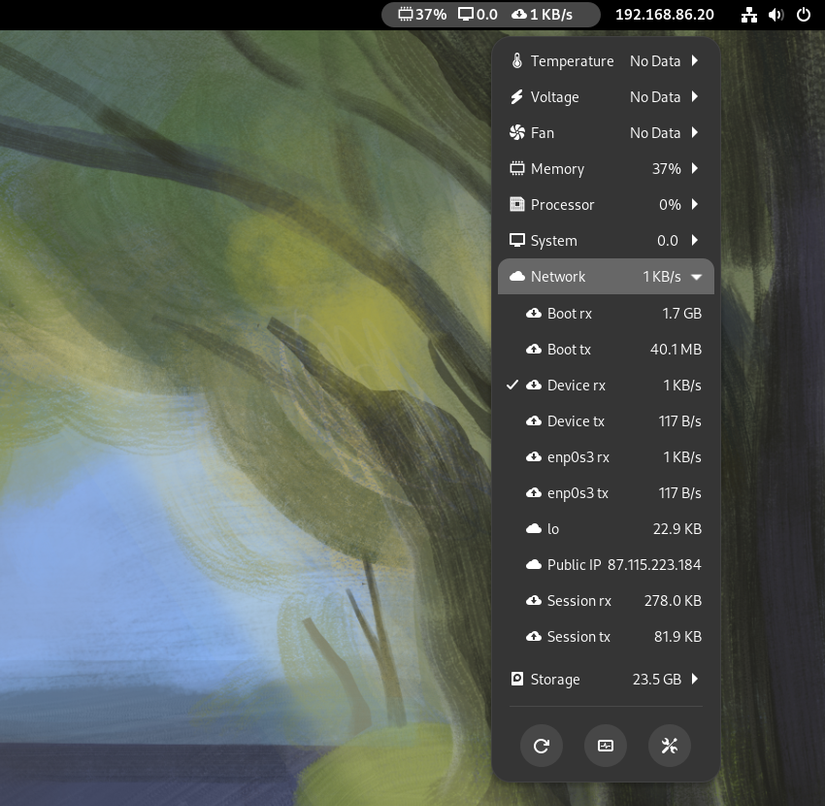Click the Processor icon
The width and height of the screenshot is (825, 806).
click(x=517, y=204)
